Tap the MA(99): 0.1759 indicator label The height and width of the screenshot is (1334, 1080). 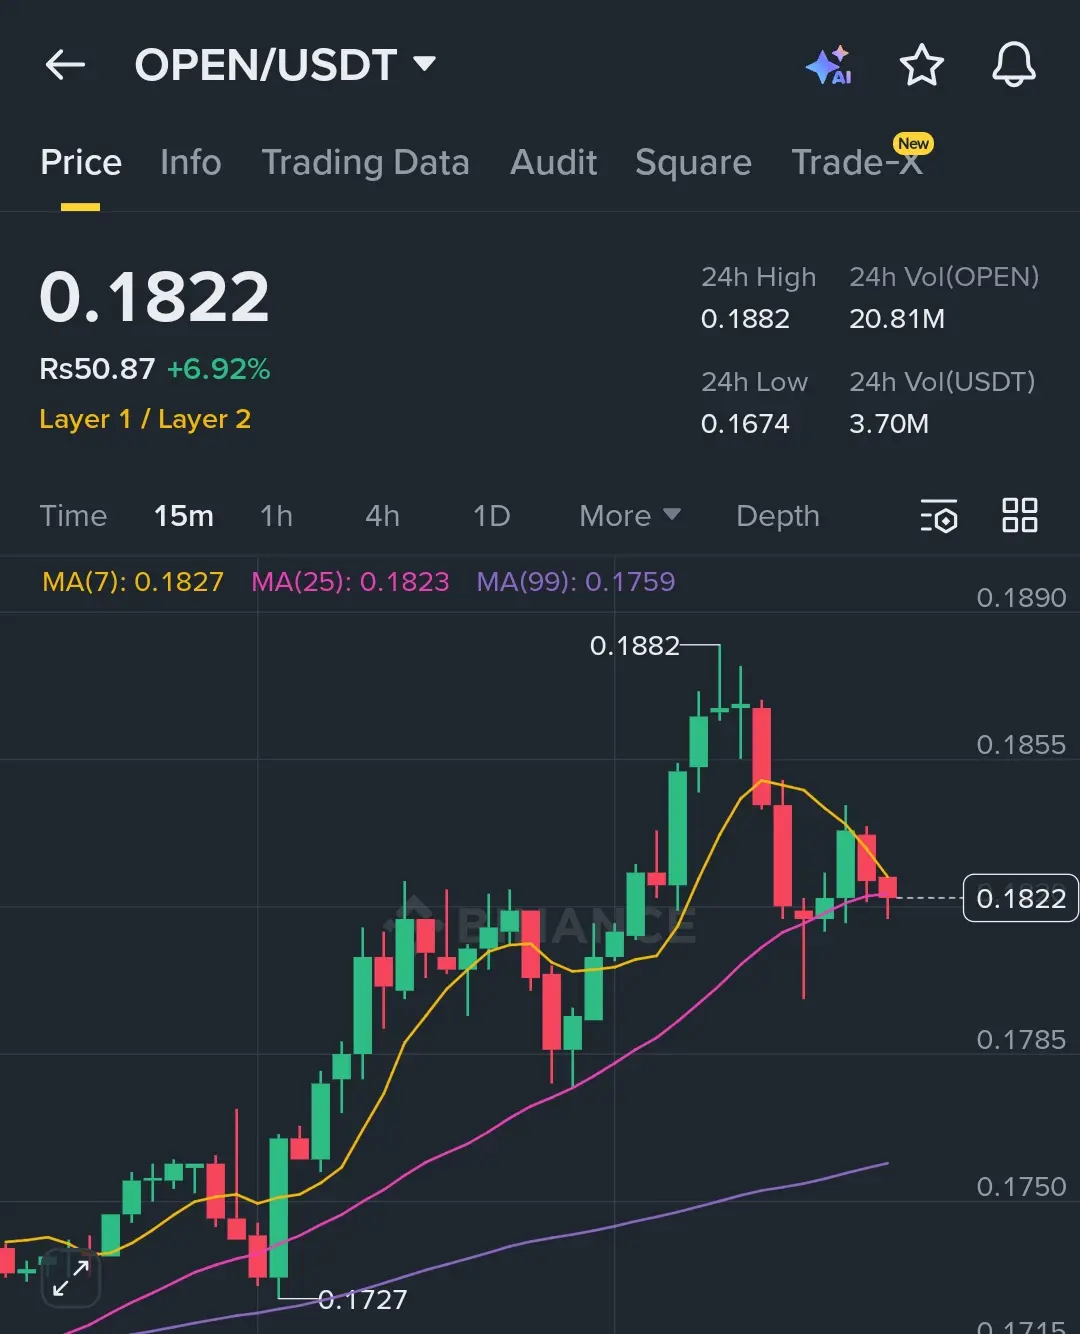576,582
